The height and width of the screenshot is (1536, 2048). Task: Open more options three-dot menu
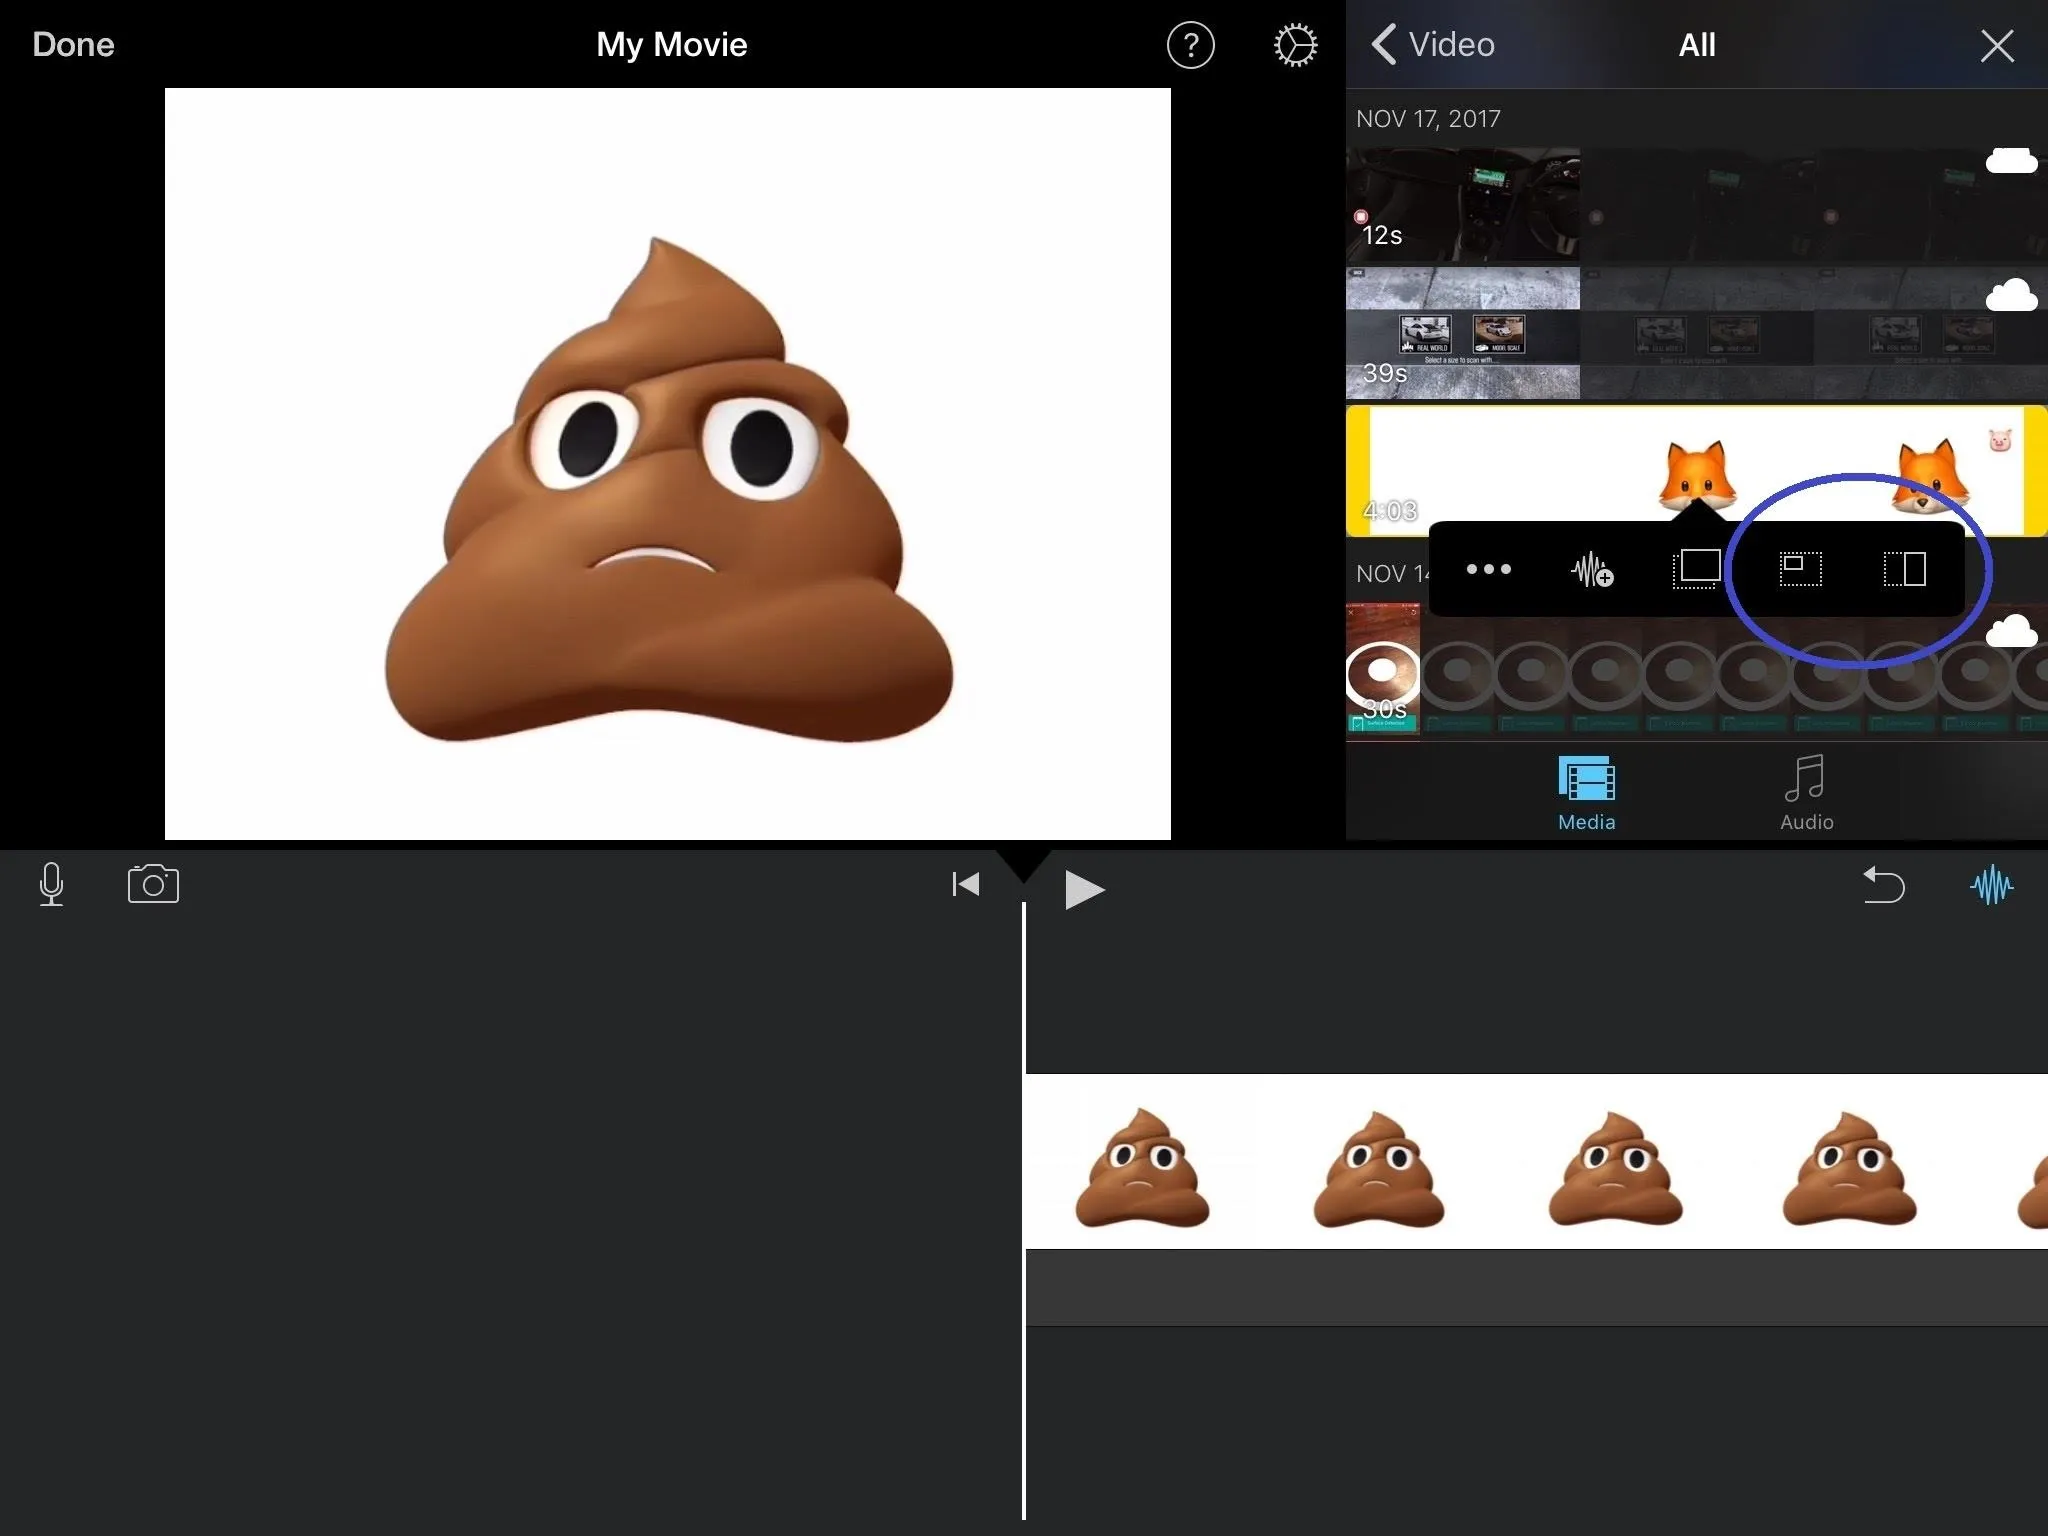(x=1488, y=569)
